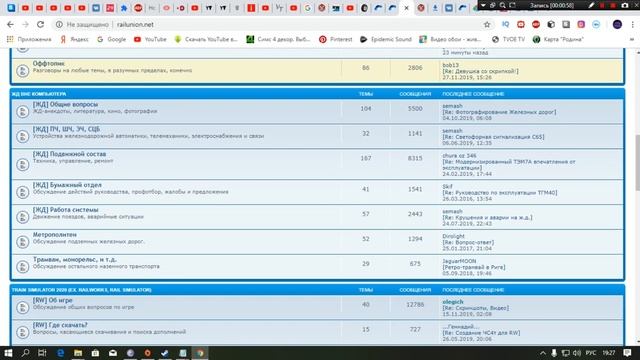
Task: Bookmark this page with the star icon
Action: (x=487, y=24)
